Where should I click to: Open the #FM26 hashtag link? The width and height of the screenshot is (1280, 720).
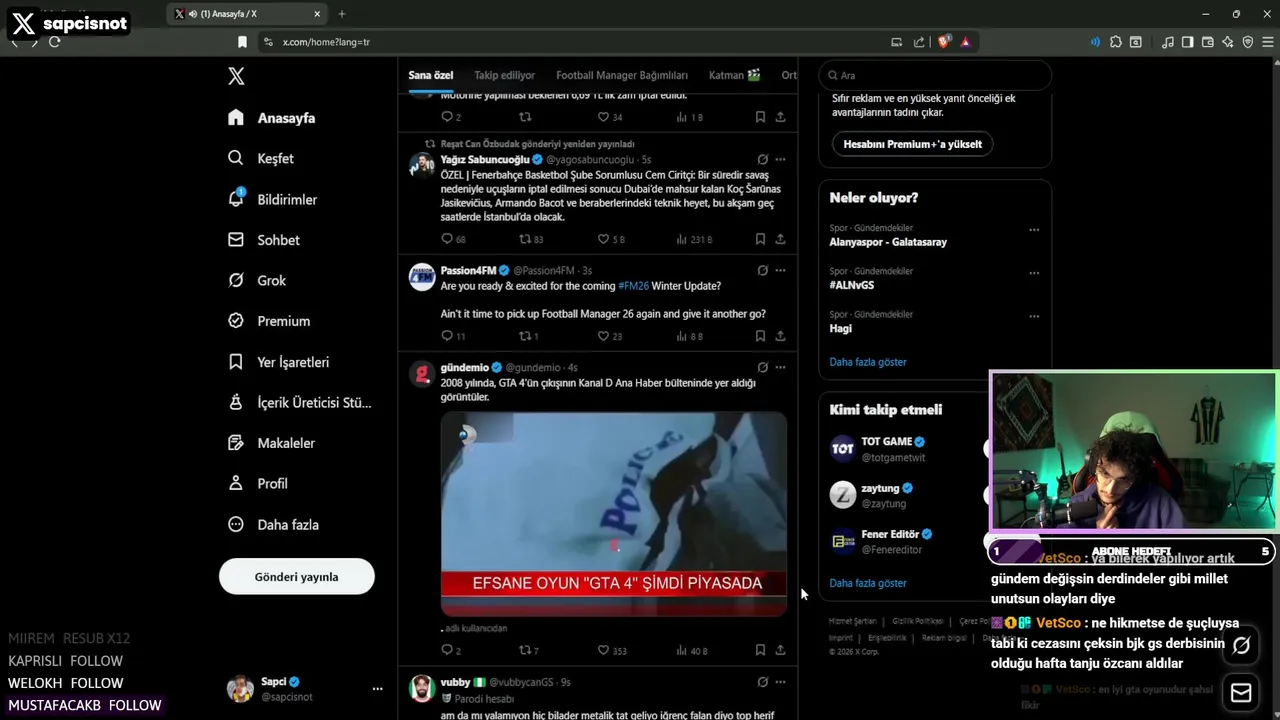(633, 286)
